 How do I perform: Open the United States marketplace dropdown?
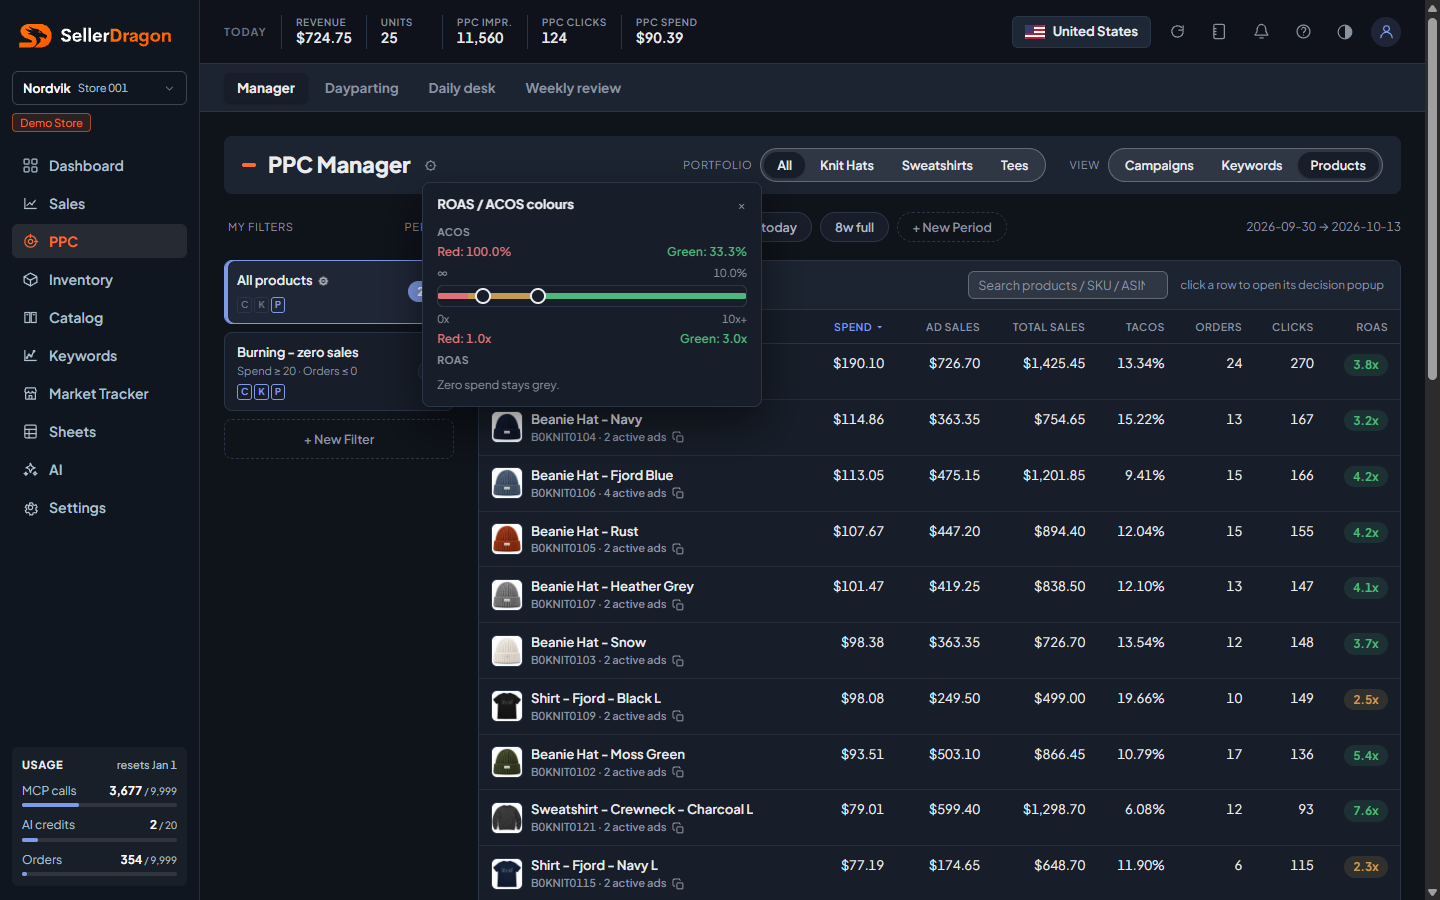click(x=1081, y=32)
